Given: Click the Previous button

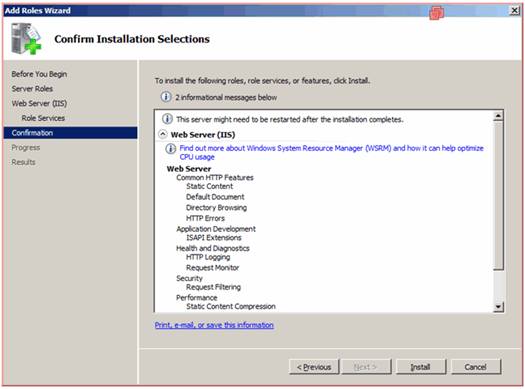Looking at the screenshot, I should point(314,367).
